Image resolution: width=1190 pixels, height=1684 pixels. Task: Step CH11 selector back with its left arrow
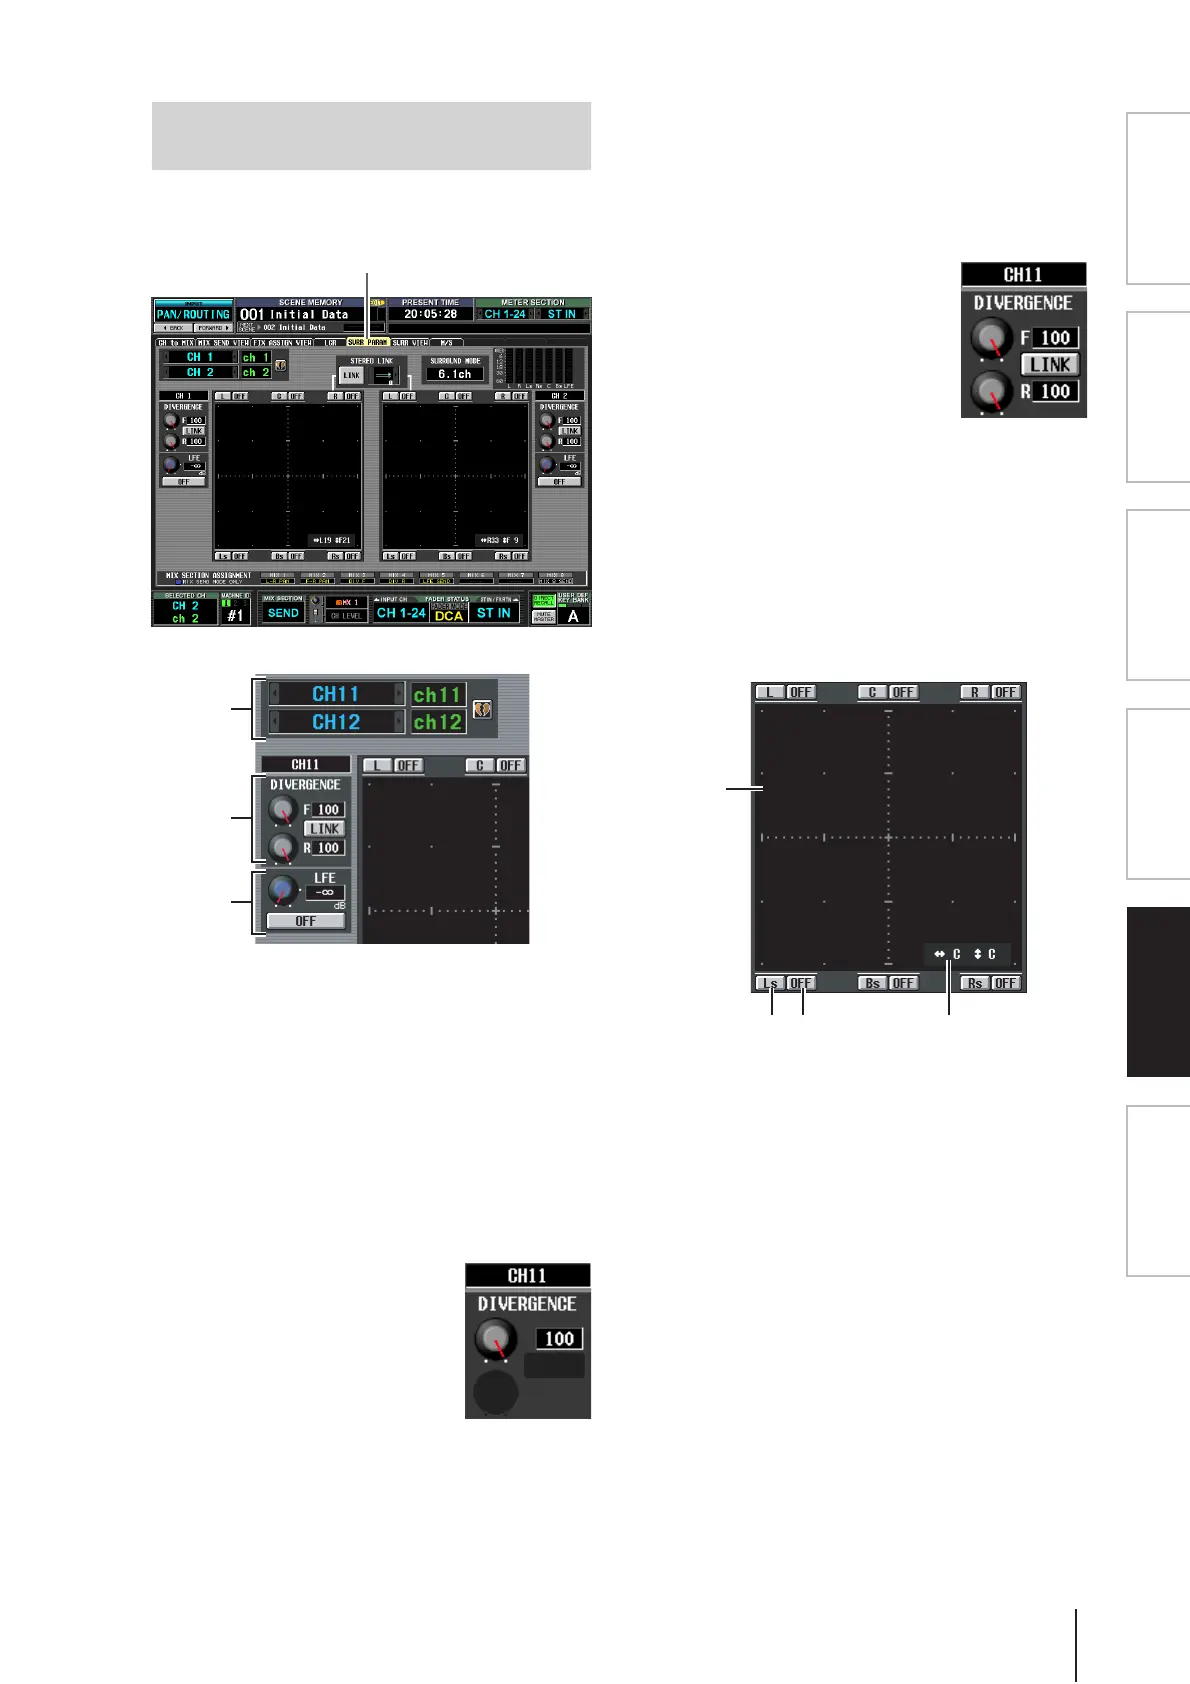[275, 693]
